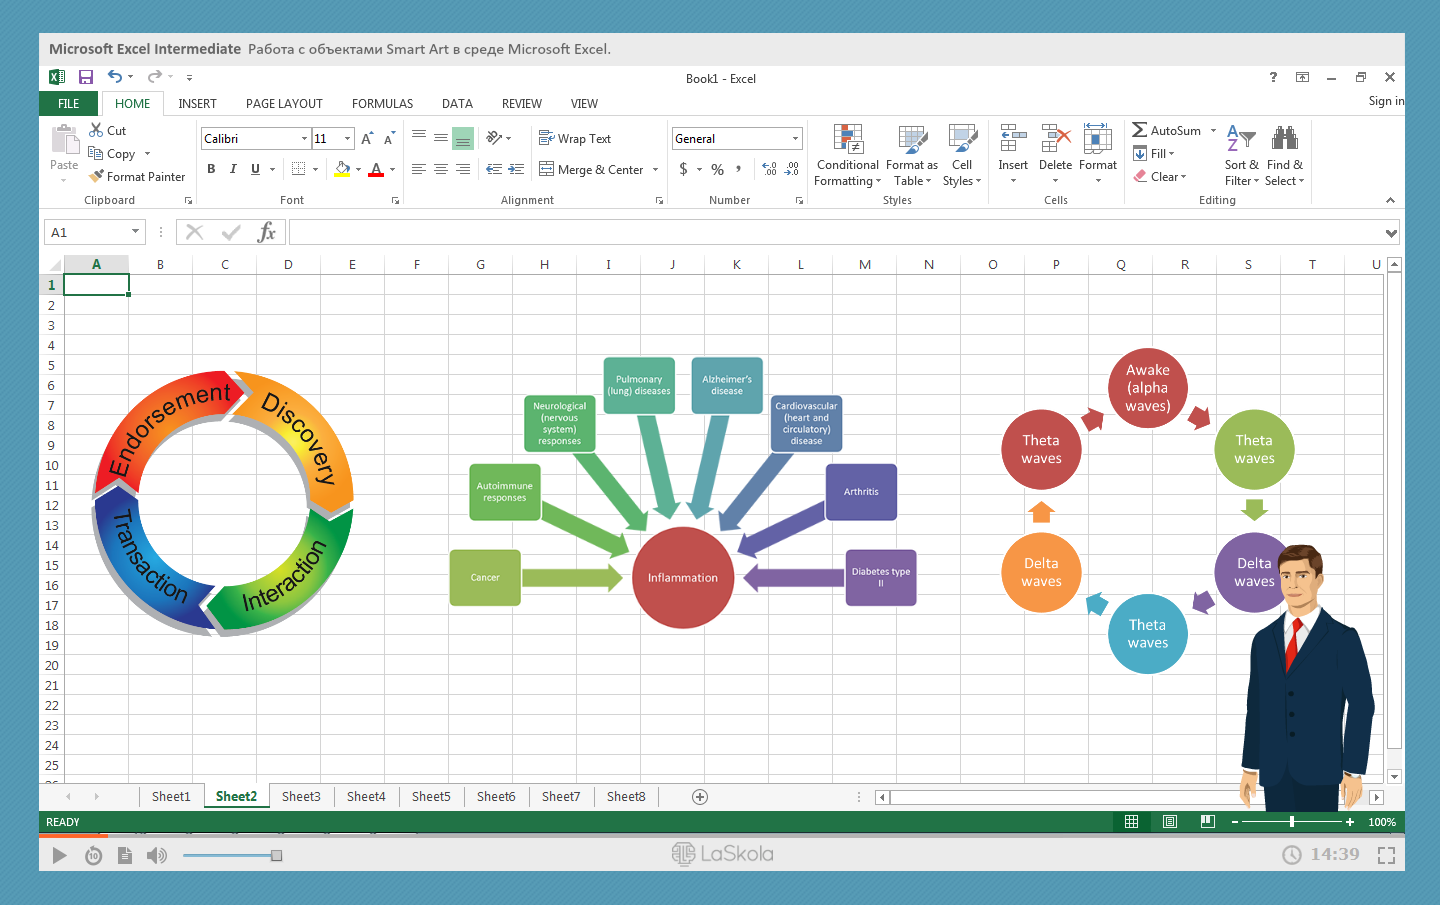Toggle Bold formatting

(211, 169)
